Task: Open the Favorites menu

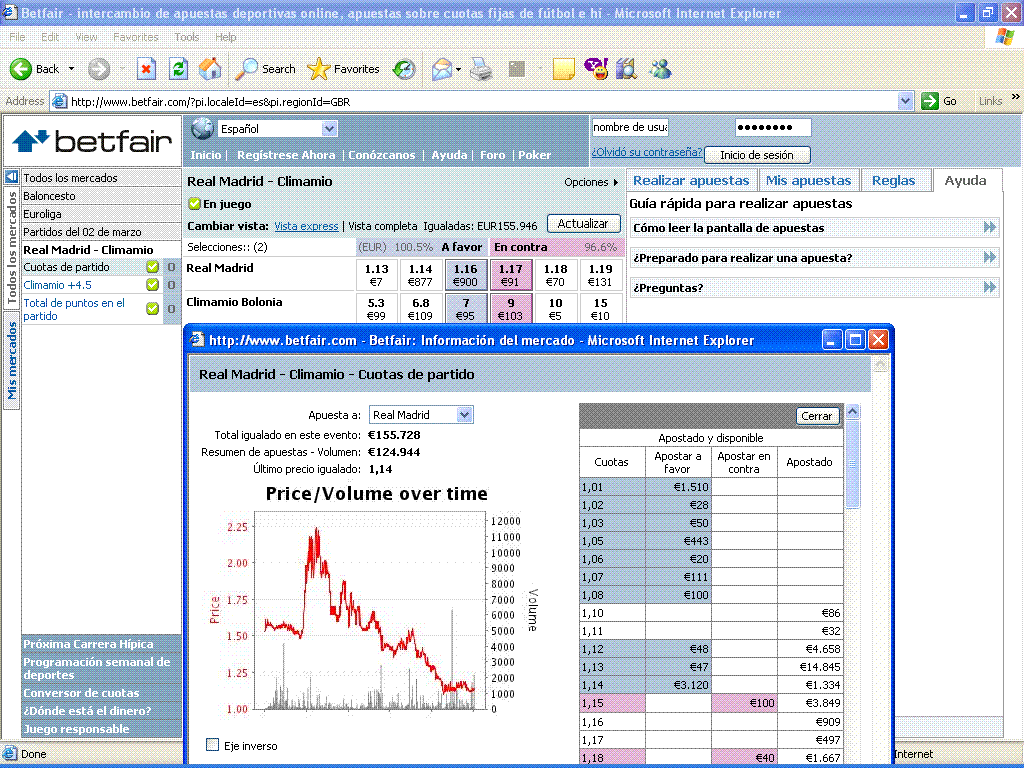Action: (x=136, y=37)
